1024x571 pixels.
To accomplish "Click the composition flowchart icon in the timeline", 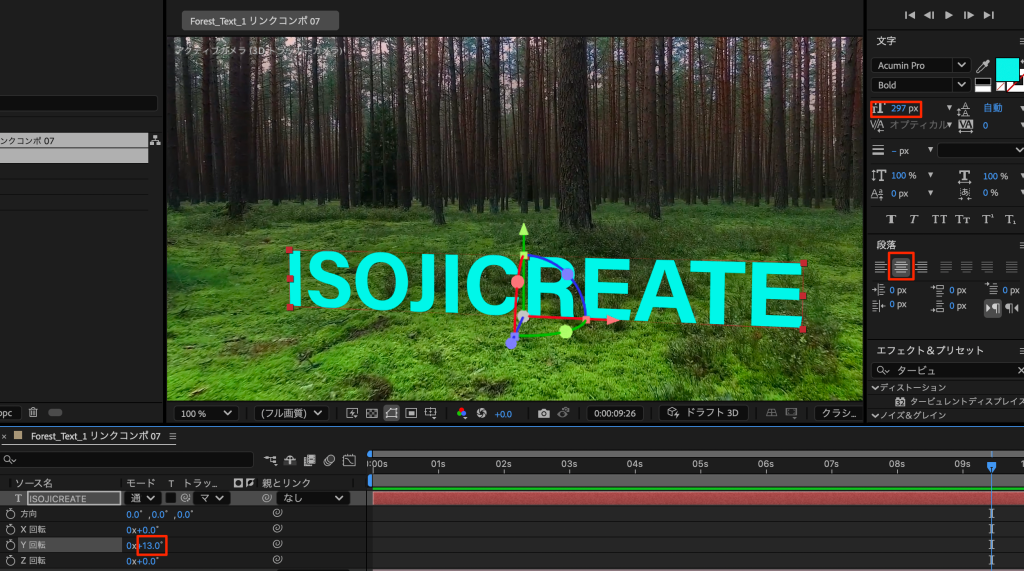I will pos(271,460).
